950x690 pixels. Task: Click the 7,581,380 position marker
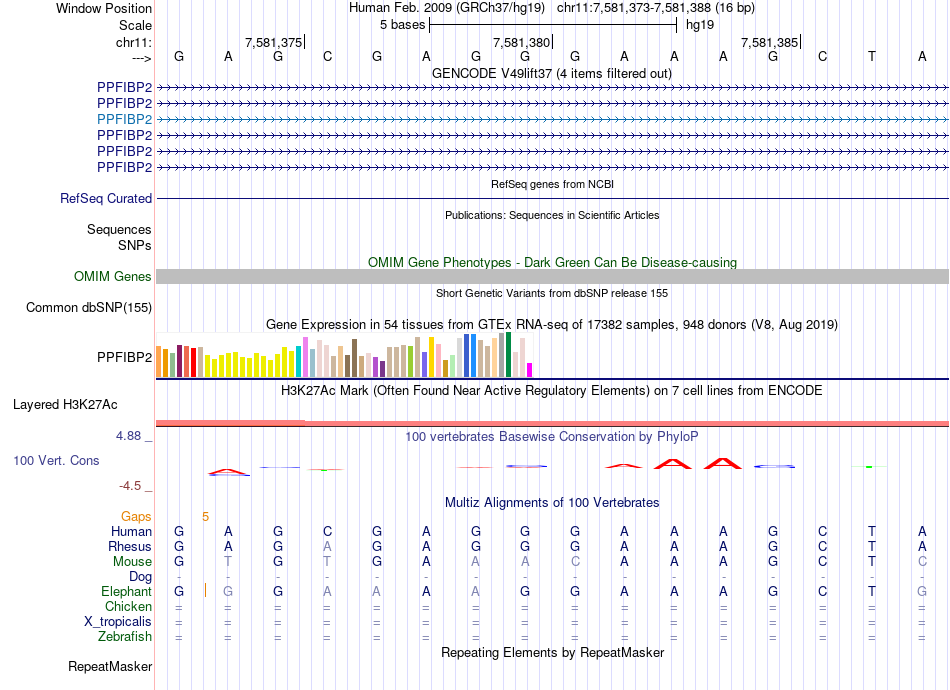[x=521, y=42]
